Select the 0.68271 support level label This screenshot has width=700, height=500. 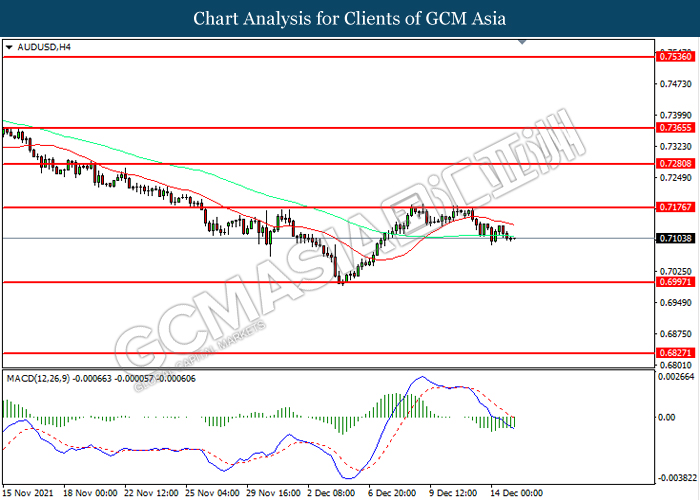click(675, 353)
